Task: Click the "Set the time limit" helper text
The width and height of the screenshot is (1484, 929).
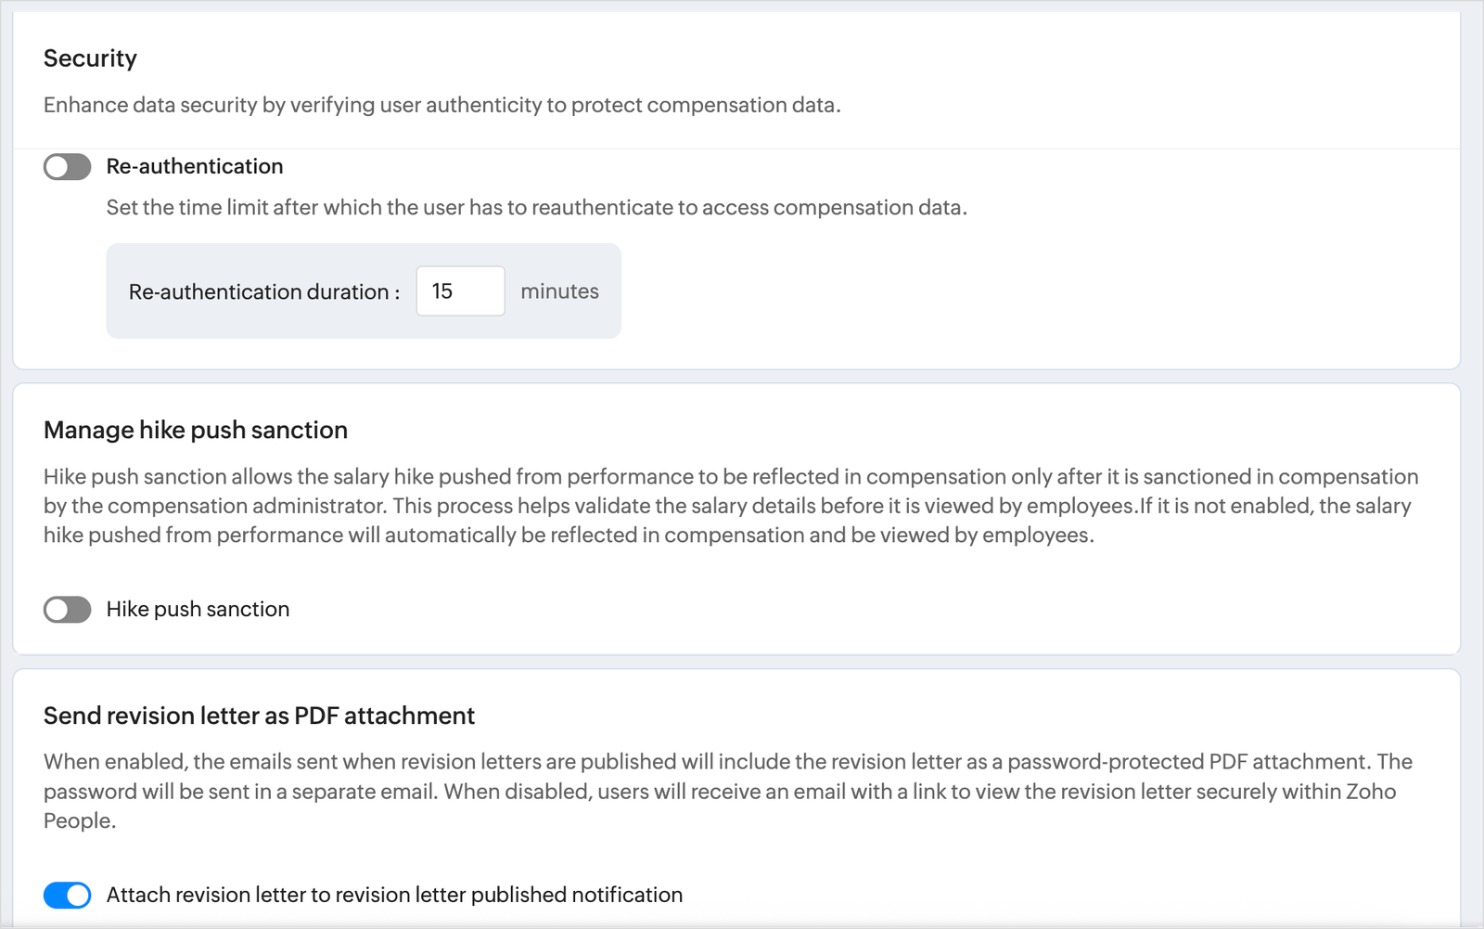Action: click(536, 208)
